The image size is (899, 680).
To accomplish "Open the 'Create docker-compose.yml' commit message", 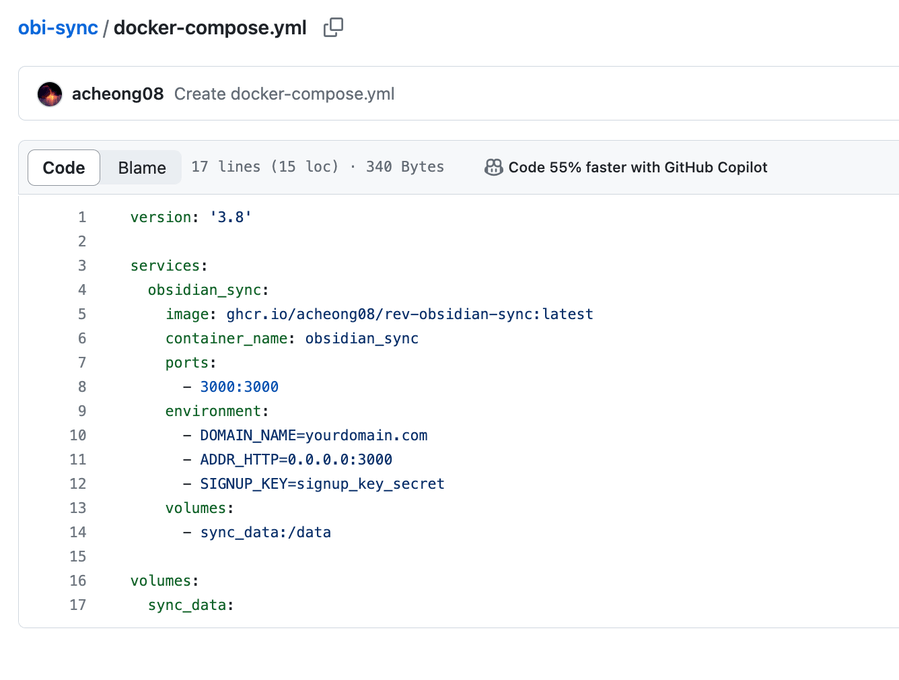I will tap(284, 94).
